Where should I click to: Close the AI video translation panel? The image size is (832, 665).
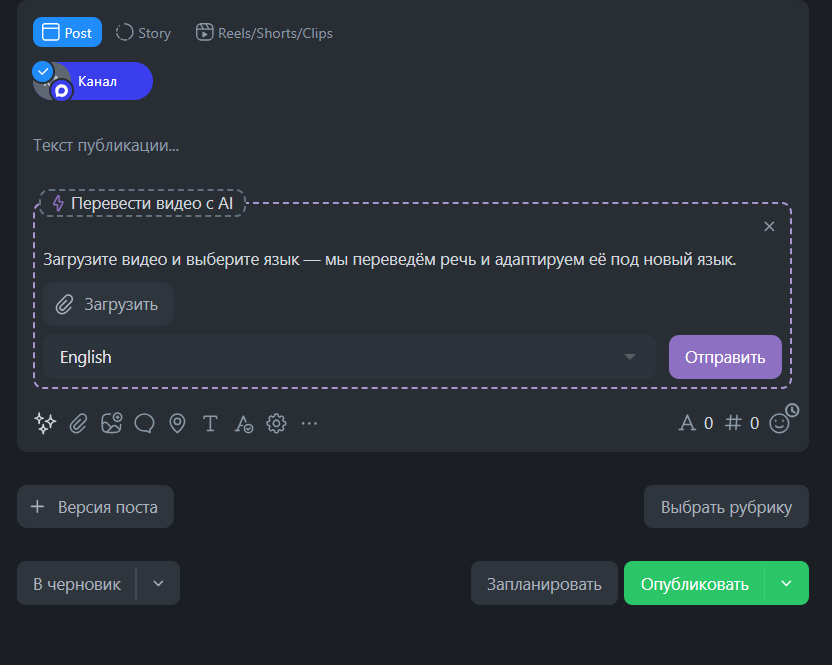(769, 226)
